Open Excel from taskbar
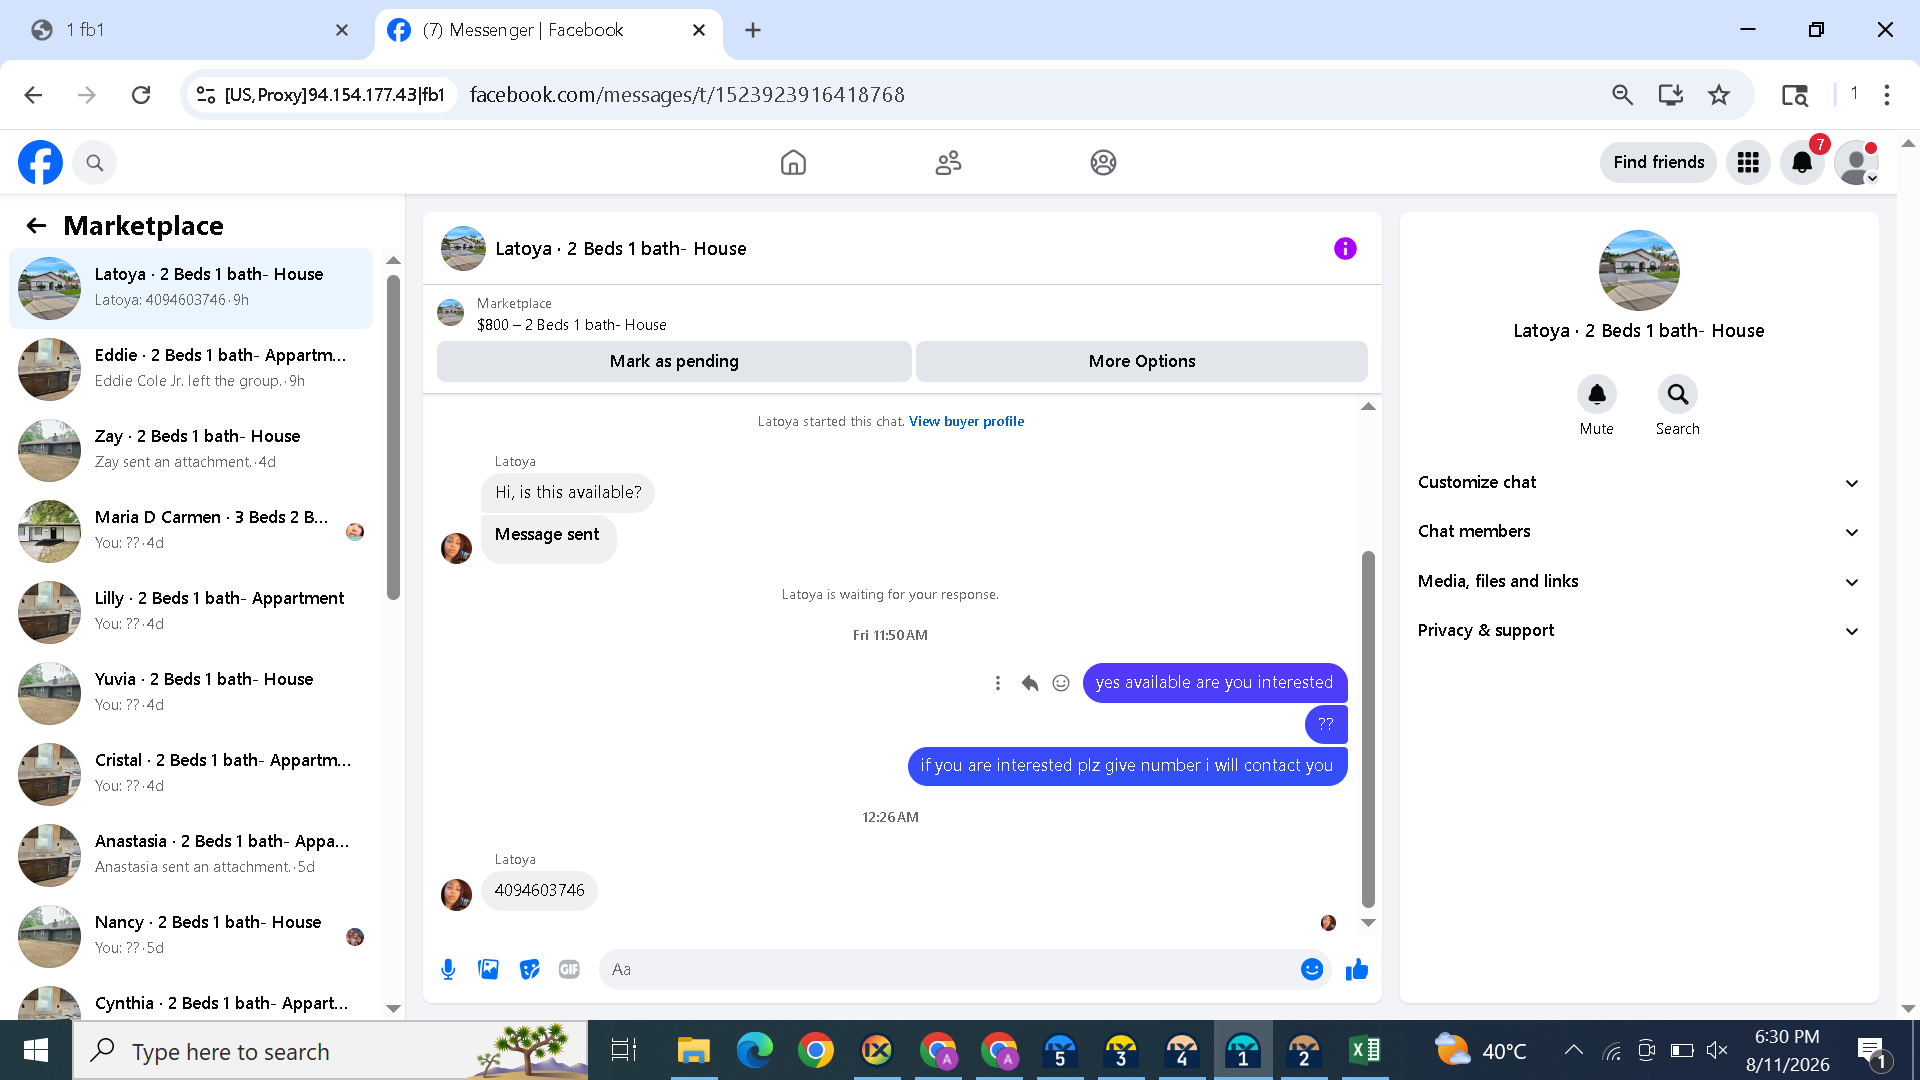Viewport: 1920px width, 1080px height. (x=1364, y=1050)
